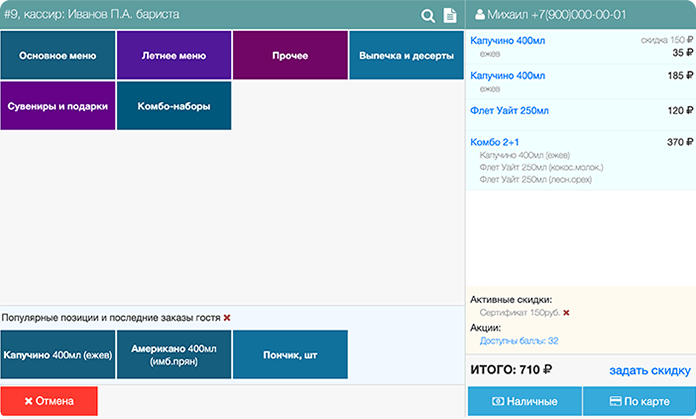Pay using По карте button
The image size is (696, 419).
pos(639,401)
